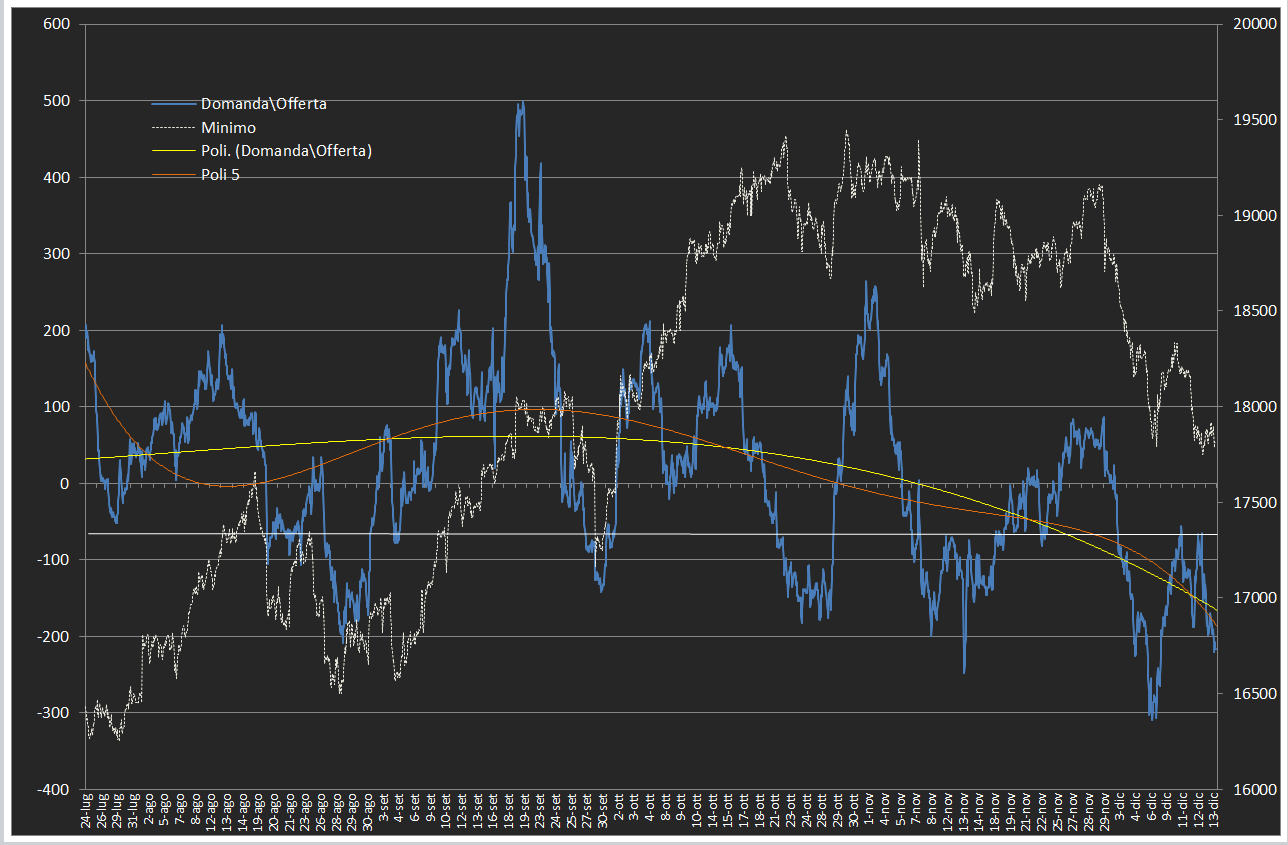Click the 7-nov date label

coord(915,809)
